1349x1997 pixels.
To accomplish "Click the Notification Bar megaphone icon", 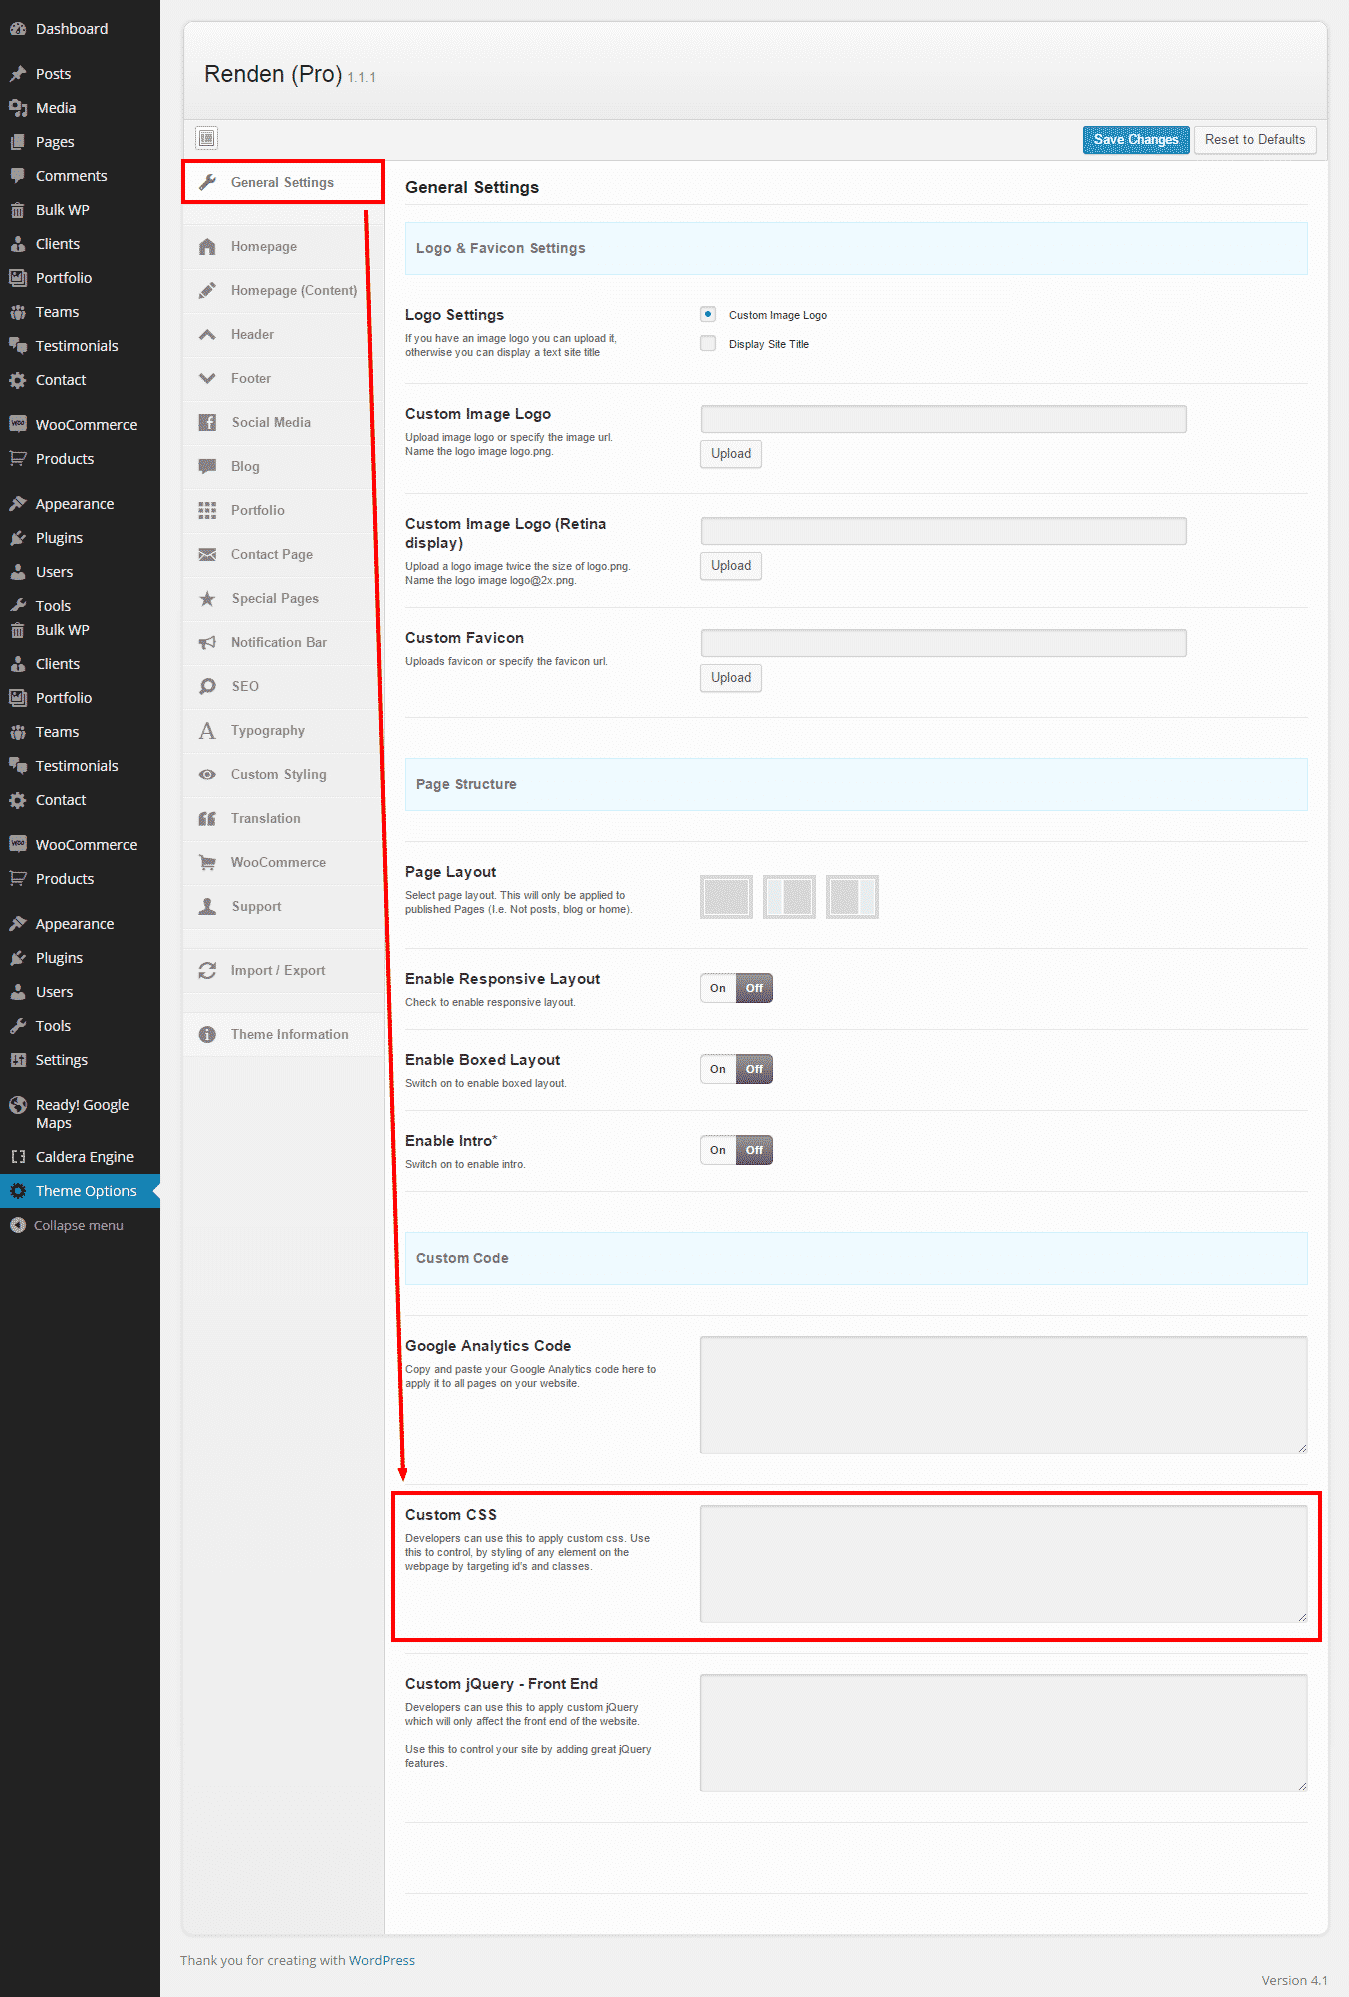I will coord(207,643).
